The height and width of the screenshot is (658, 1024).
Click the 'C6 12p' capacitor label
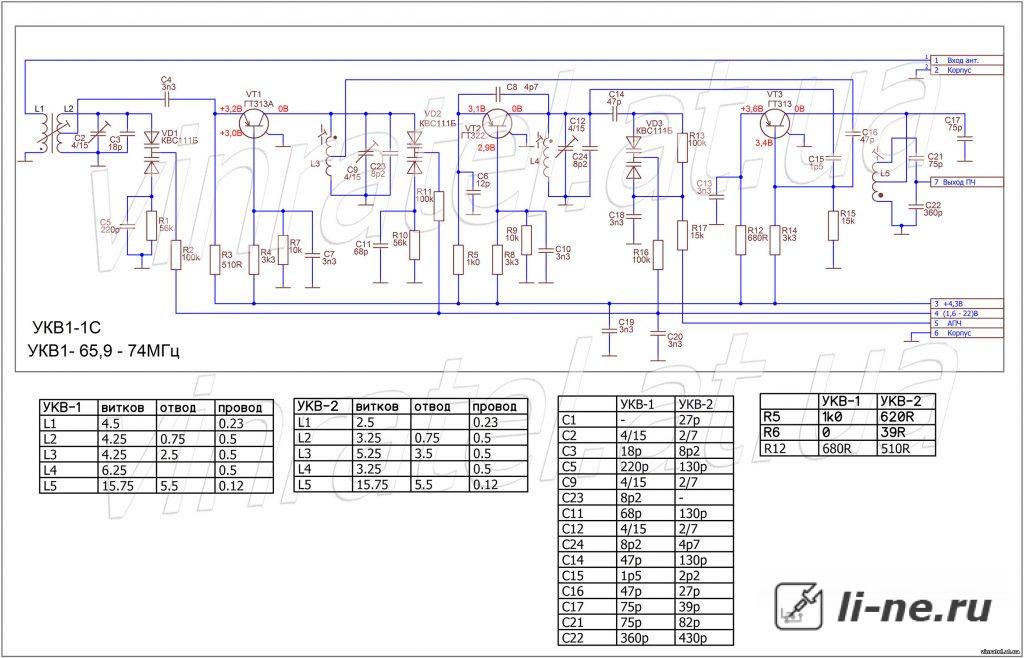(483, 180)
